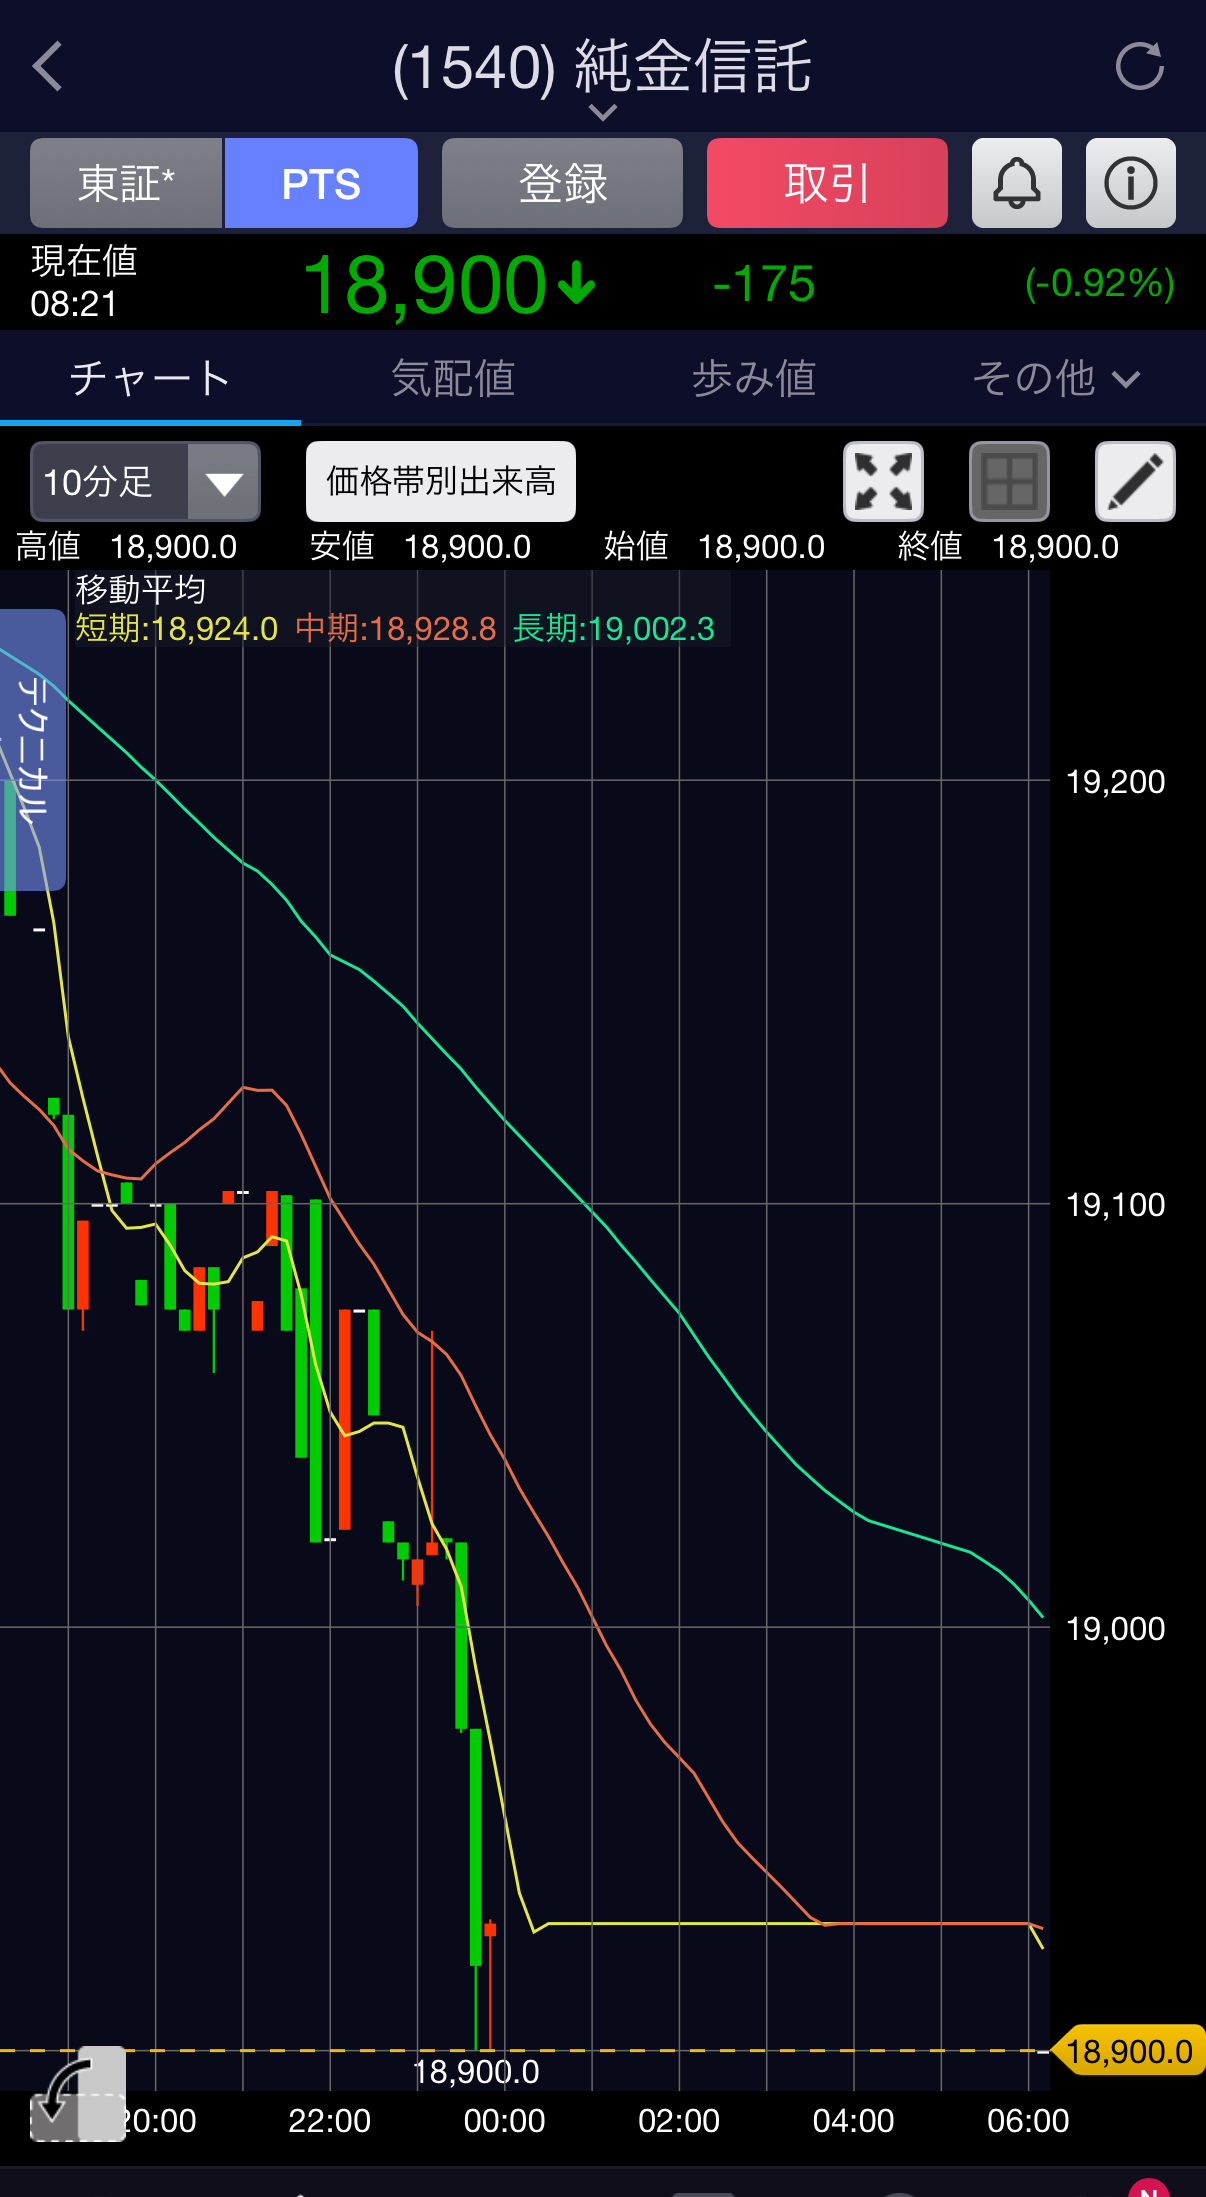Select the pencil drawing tool

point(1135,481)
